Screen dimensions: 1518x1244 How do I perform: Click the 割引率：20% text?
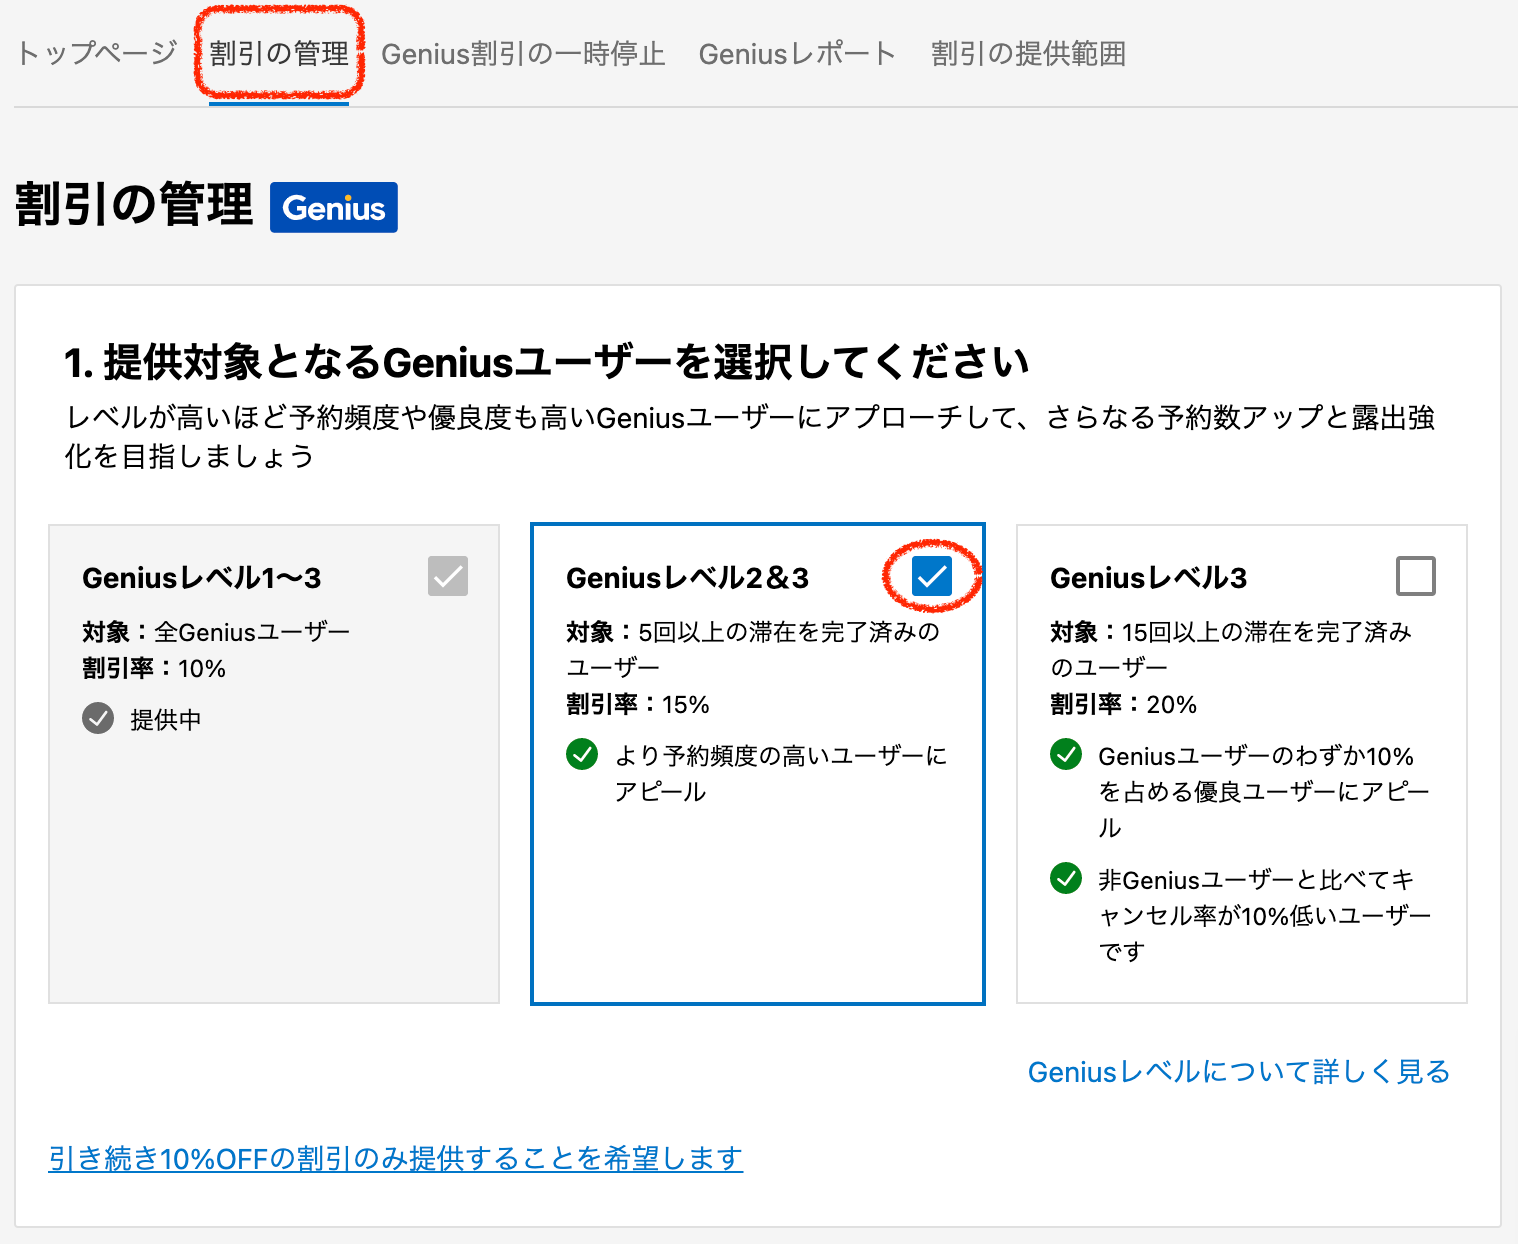[x=1123, y=704]
